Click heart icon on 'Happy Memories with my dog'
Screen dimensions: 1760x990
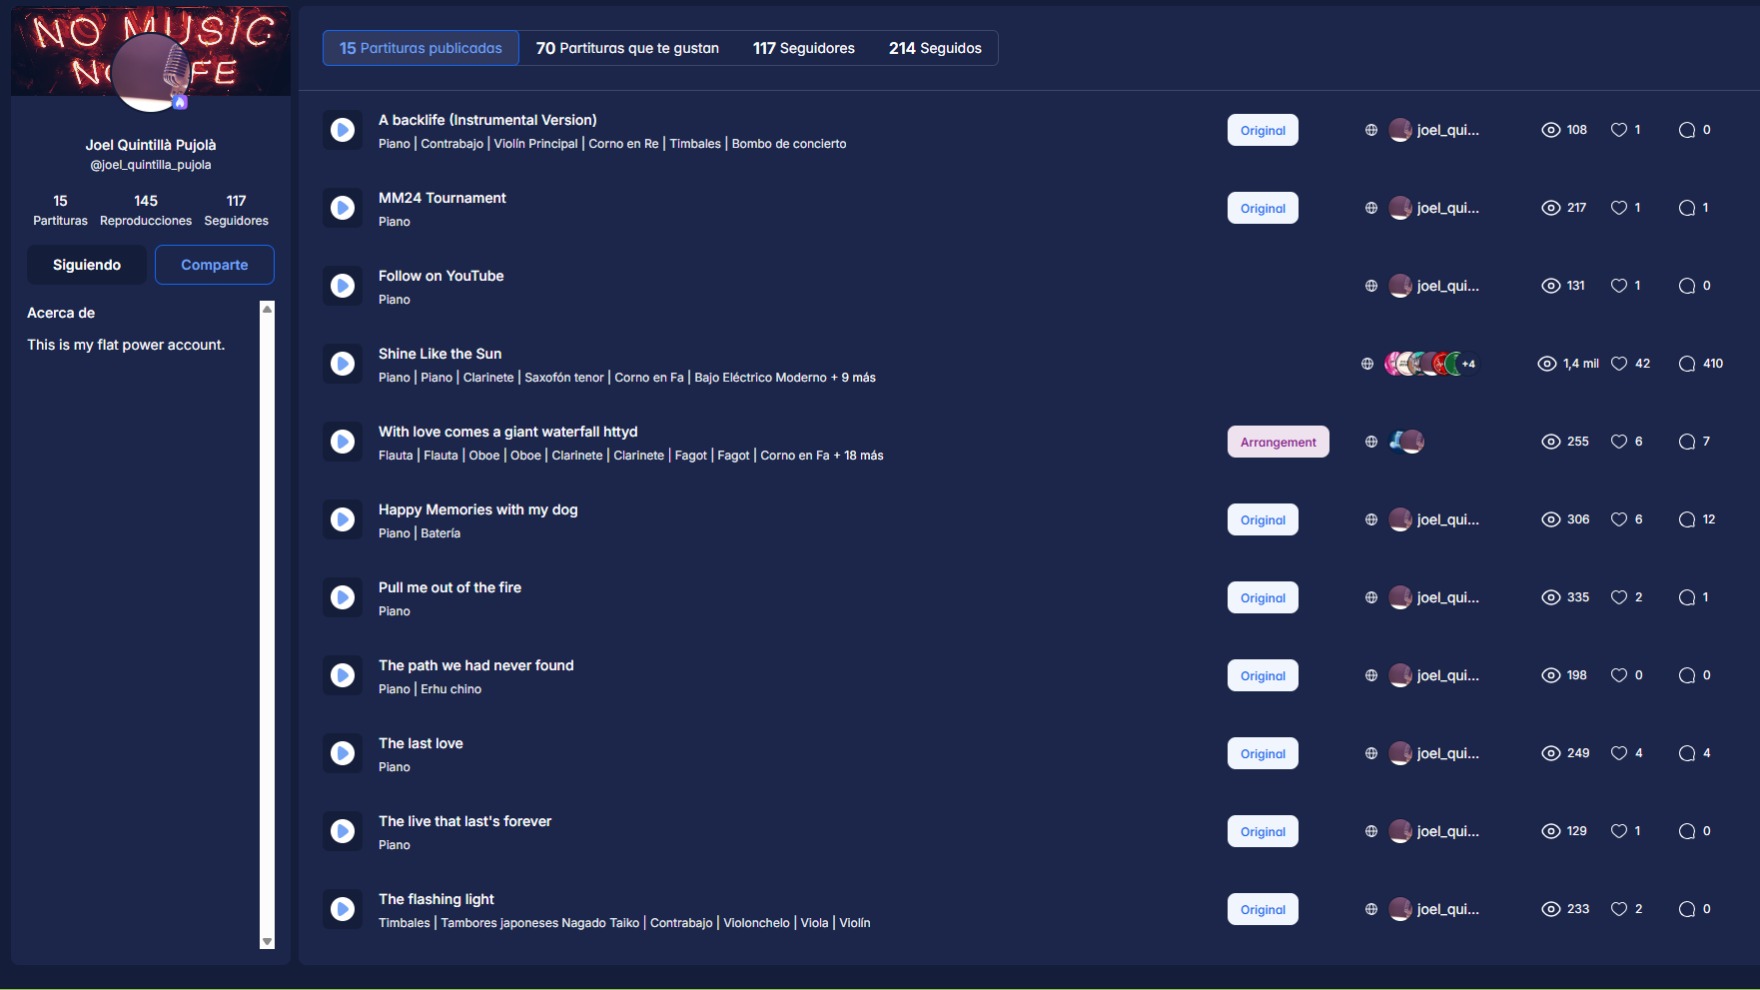(1619, 520)
